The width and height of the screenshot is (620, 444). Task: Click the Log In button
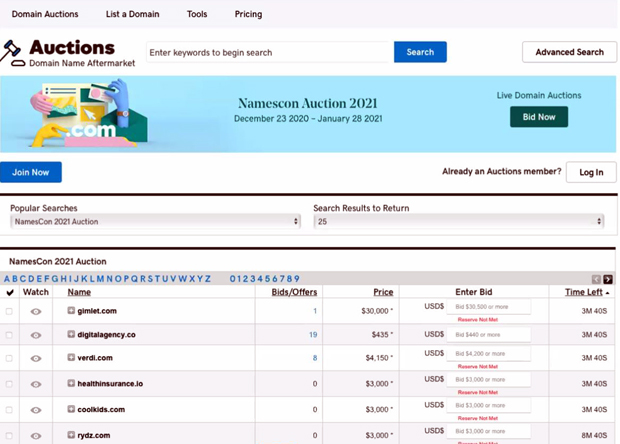[x=591, y=172]
